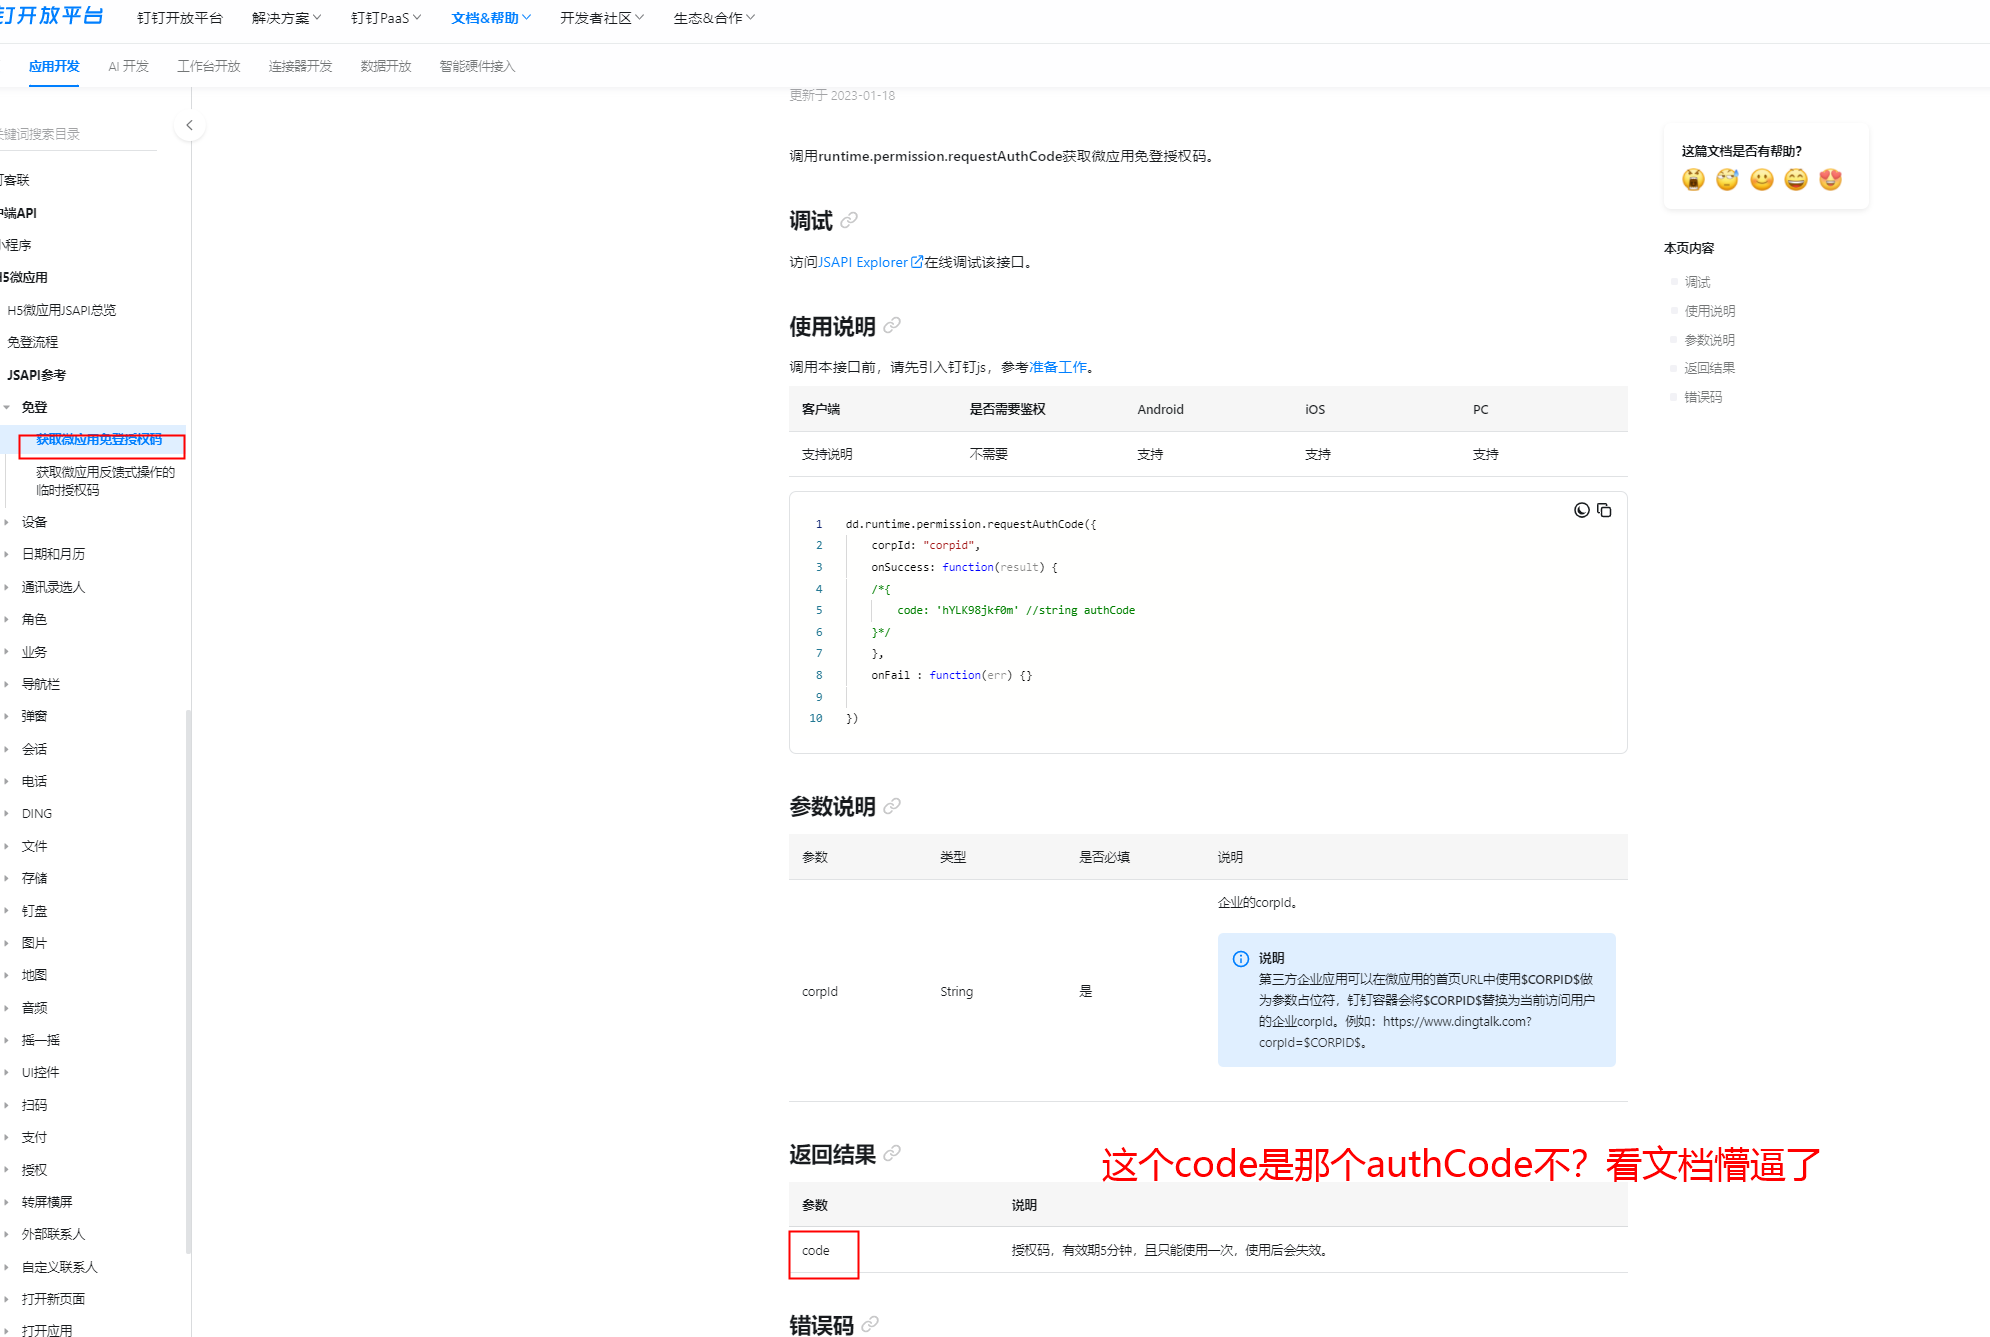Select 获取微应用反馈式操作的临时授权码 in sidebar
Viewport: 1990px width, 1337px height.
105,481
